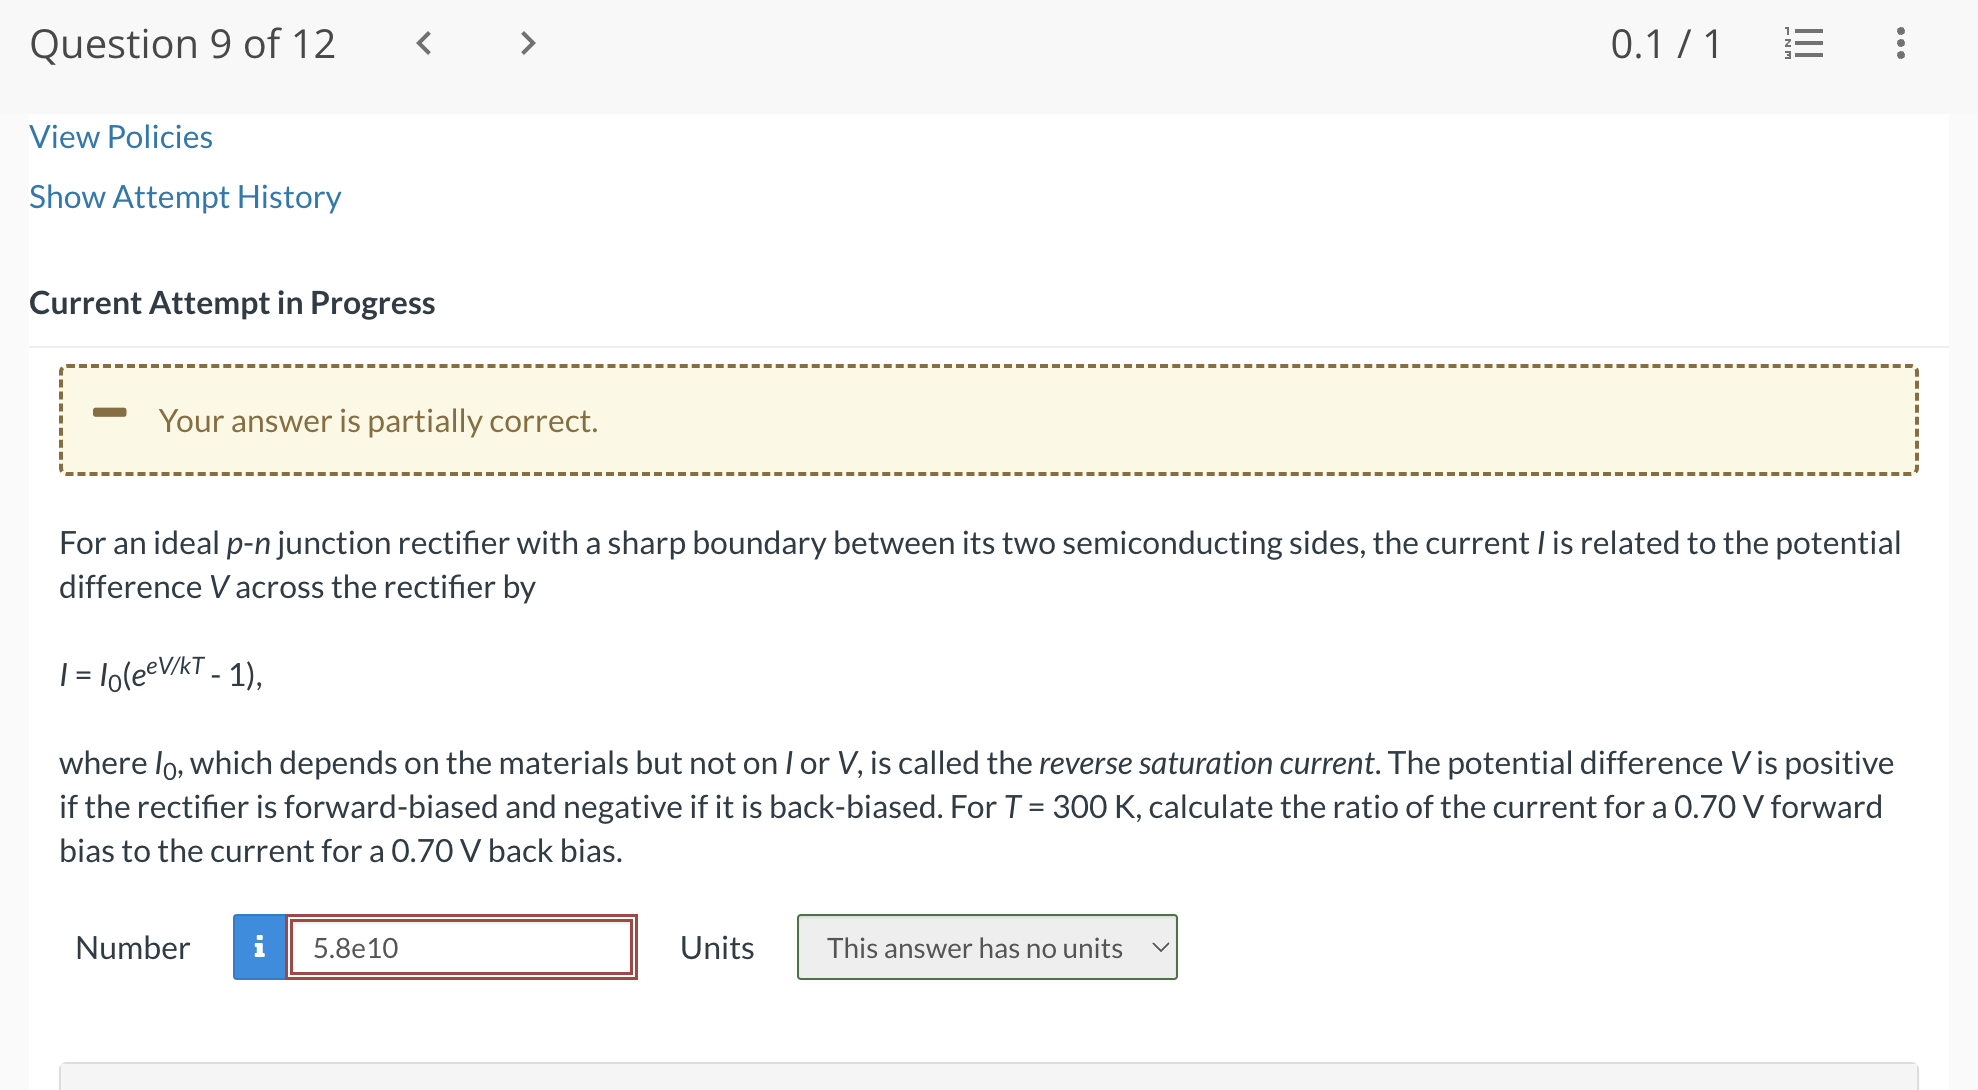Viewport: 1978px width, 1090px height.
Task: Click the blue info icon beside the answer box
Action: point(260,947)
